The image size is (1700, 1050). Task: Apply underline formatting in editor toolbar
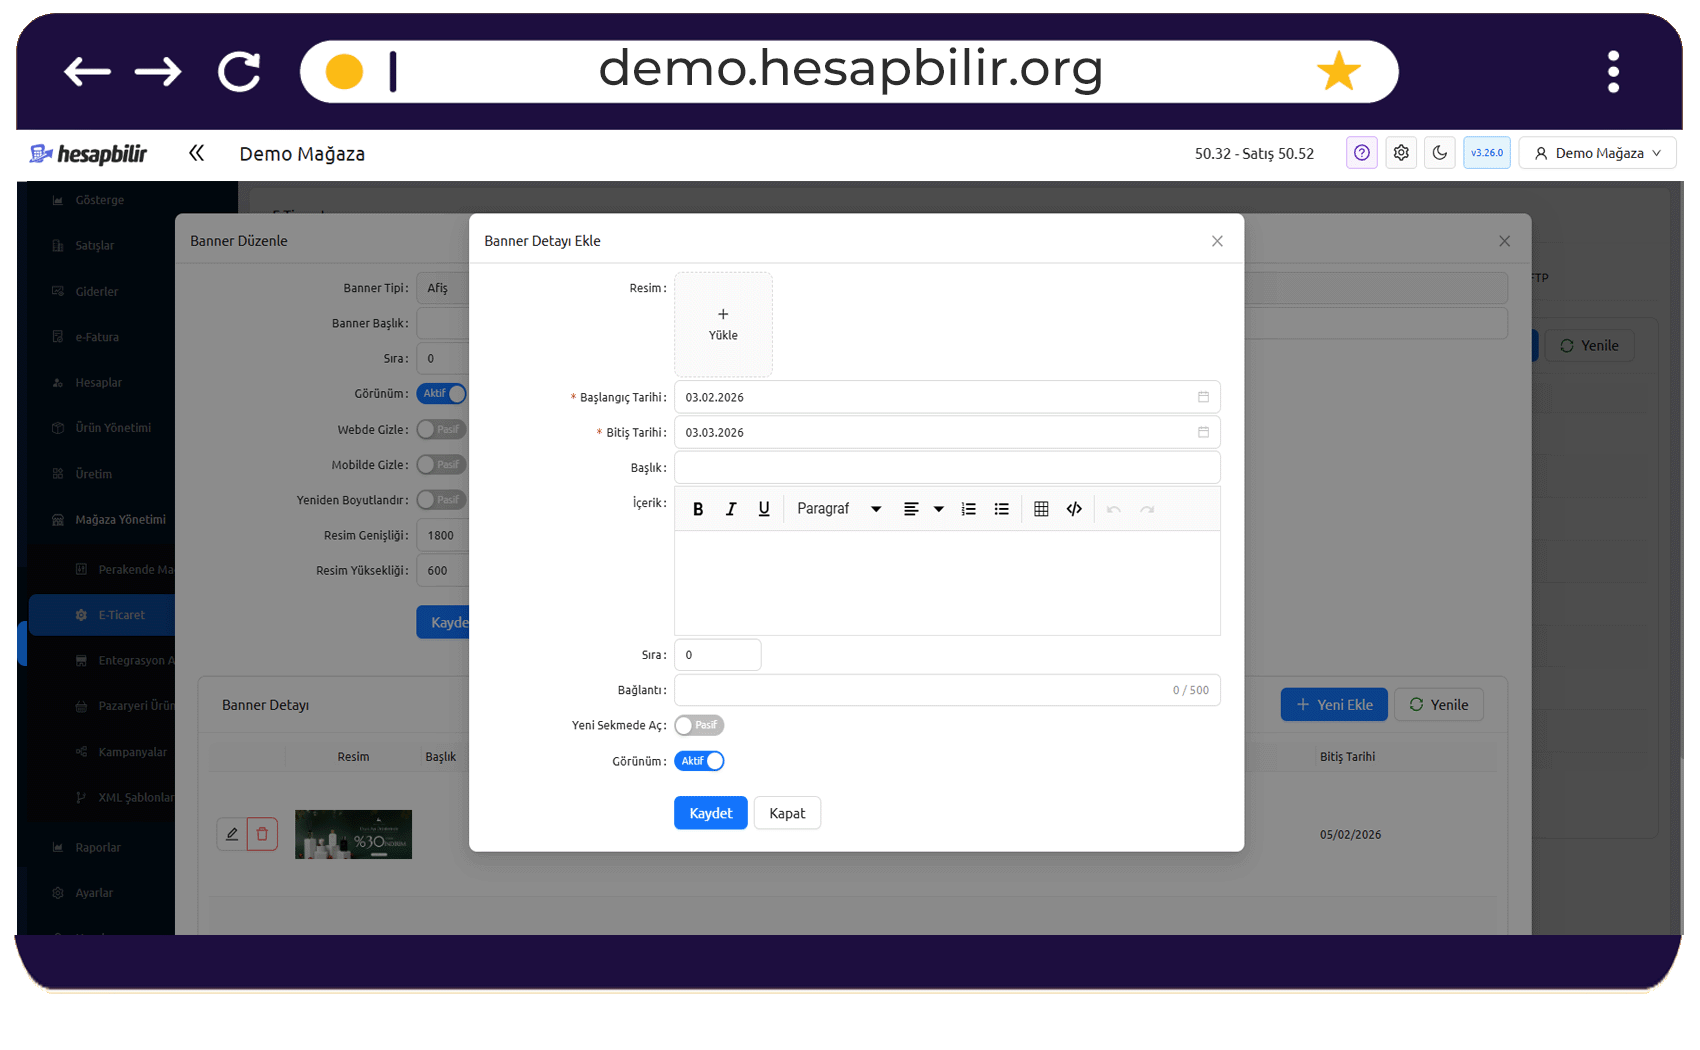(x=764, y=509)
